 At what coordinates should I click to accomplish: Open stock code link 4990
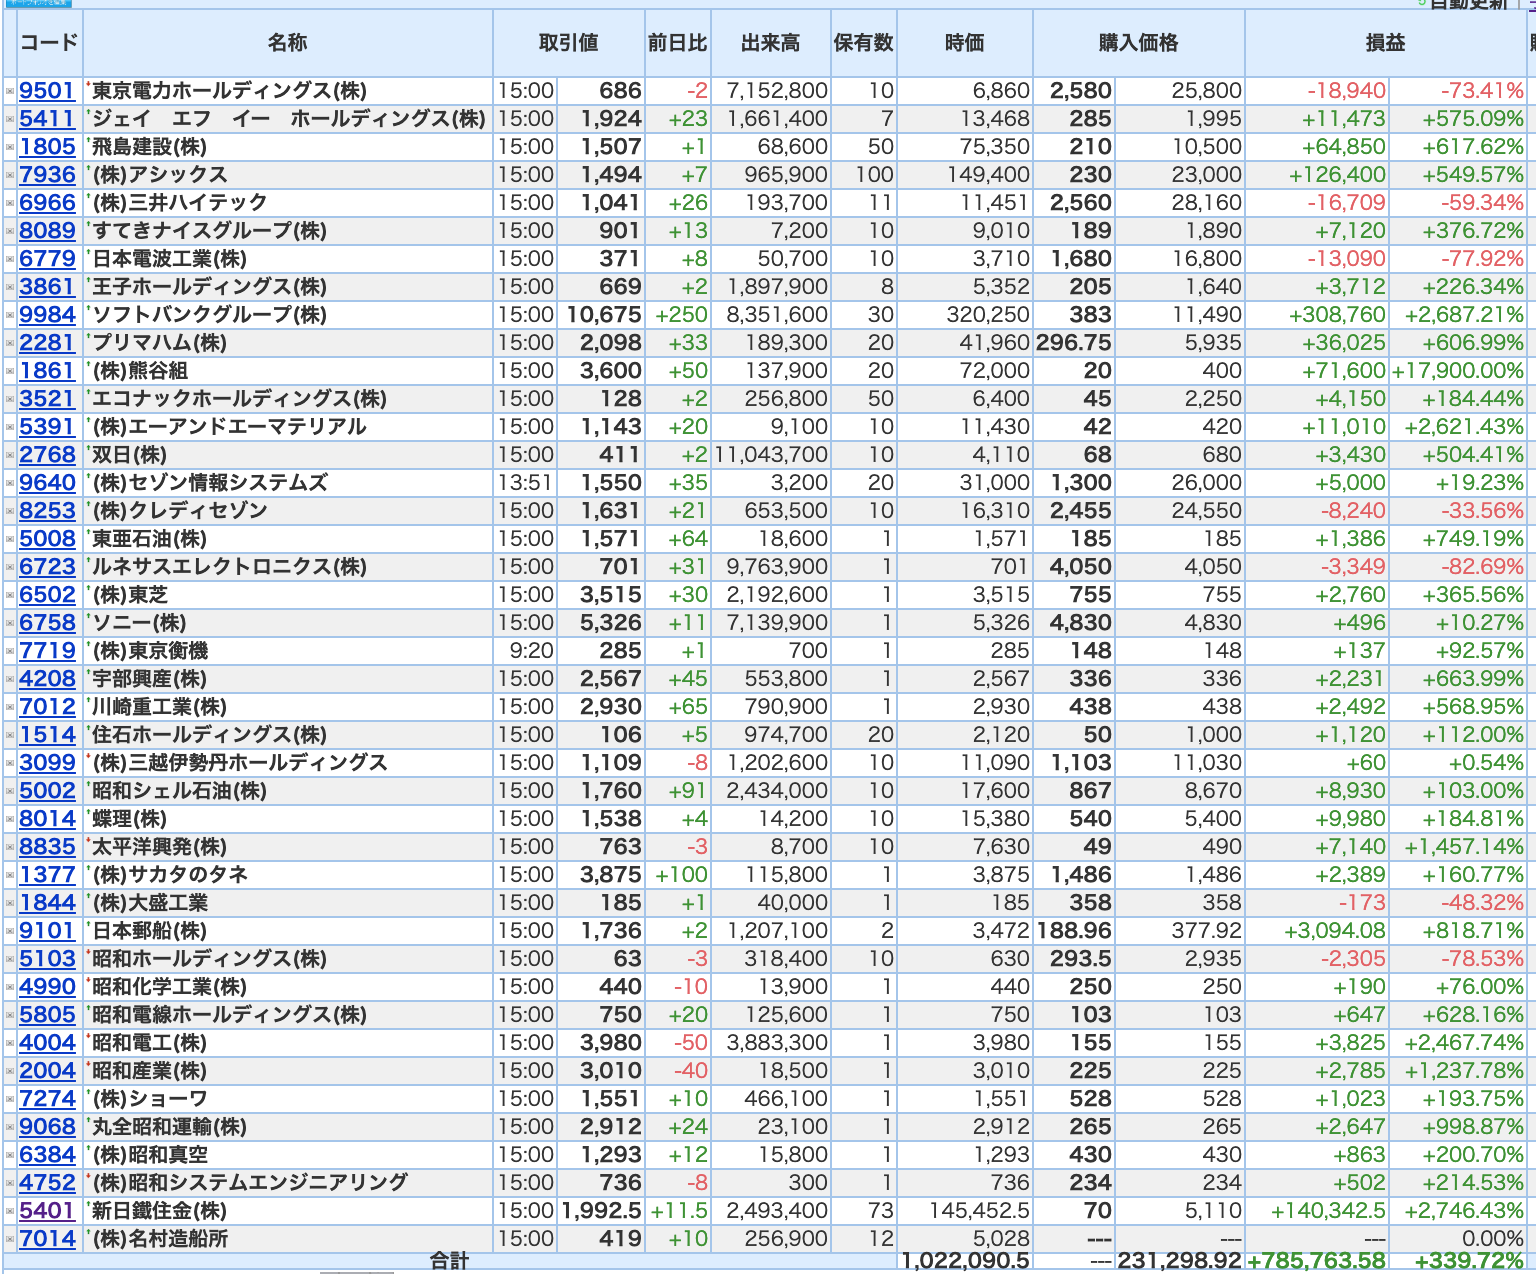47,987
